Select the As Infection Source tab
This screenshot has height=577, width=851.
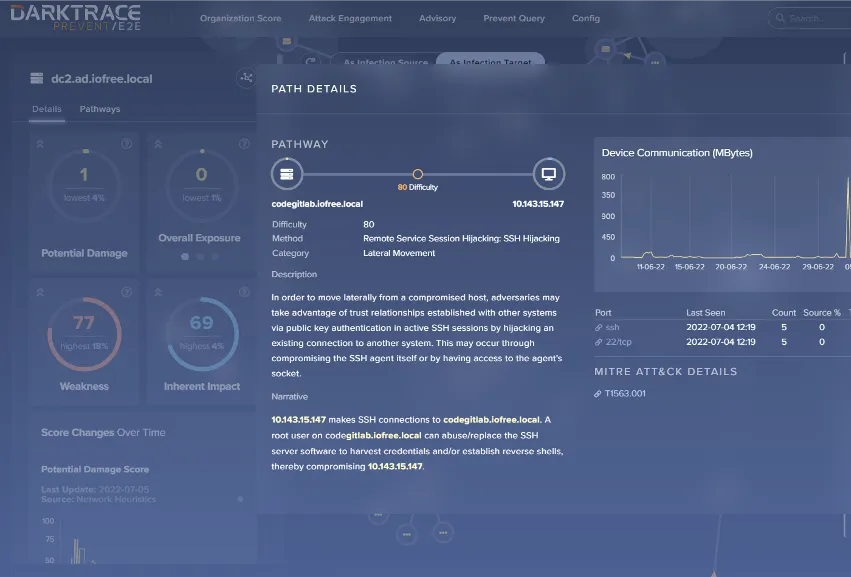click(x=385, y=61)
